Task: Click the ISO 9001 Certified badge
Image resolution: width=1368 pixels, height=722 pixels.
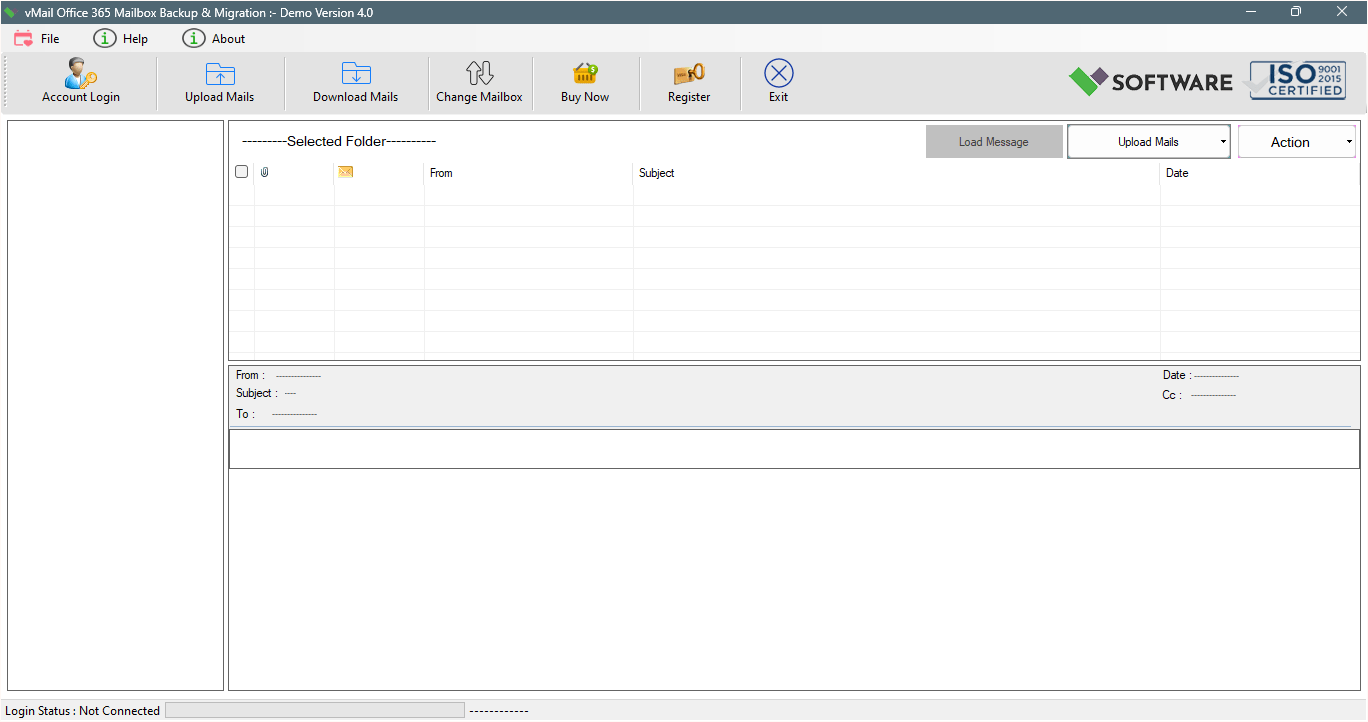Action: point(1297,81)
